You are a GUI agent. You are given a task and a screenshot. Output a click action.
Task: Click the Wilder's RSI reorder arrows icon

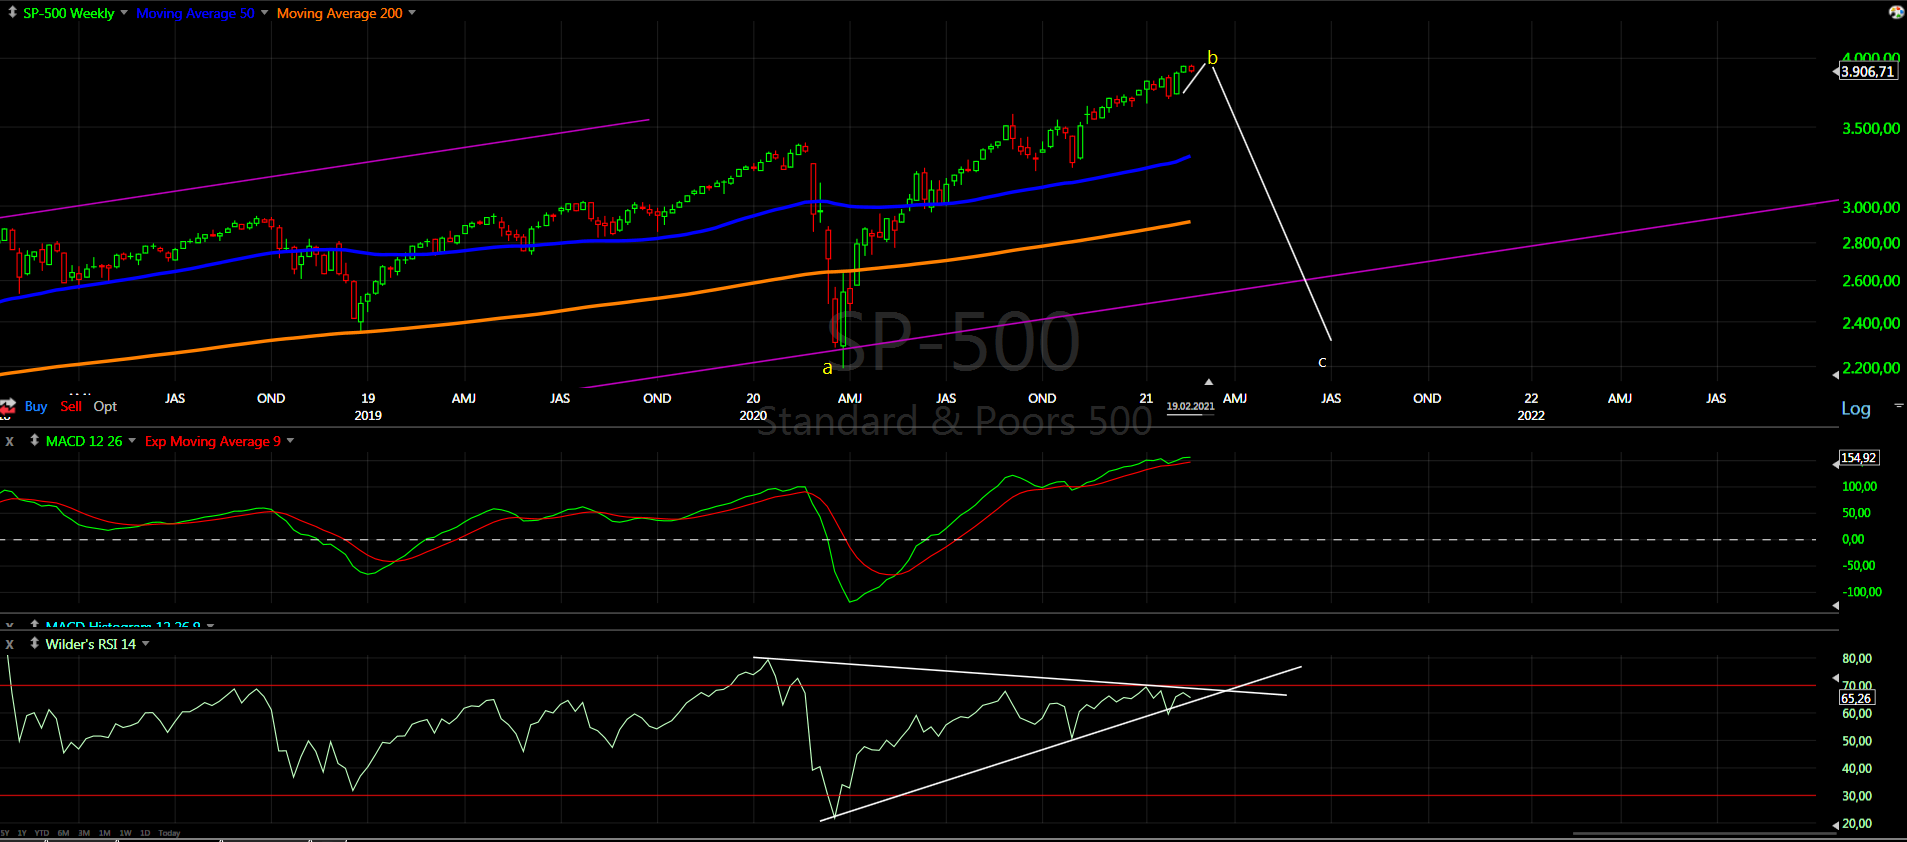pos(34,643)
